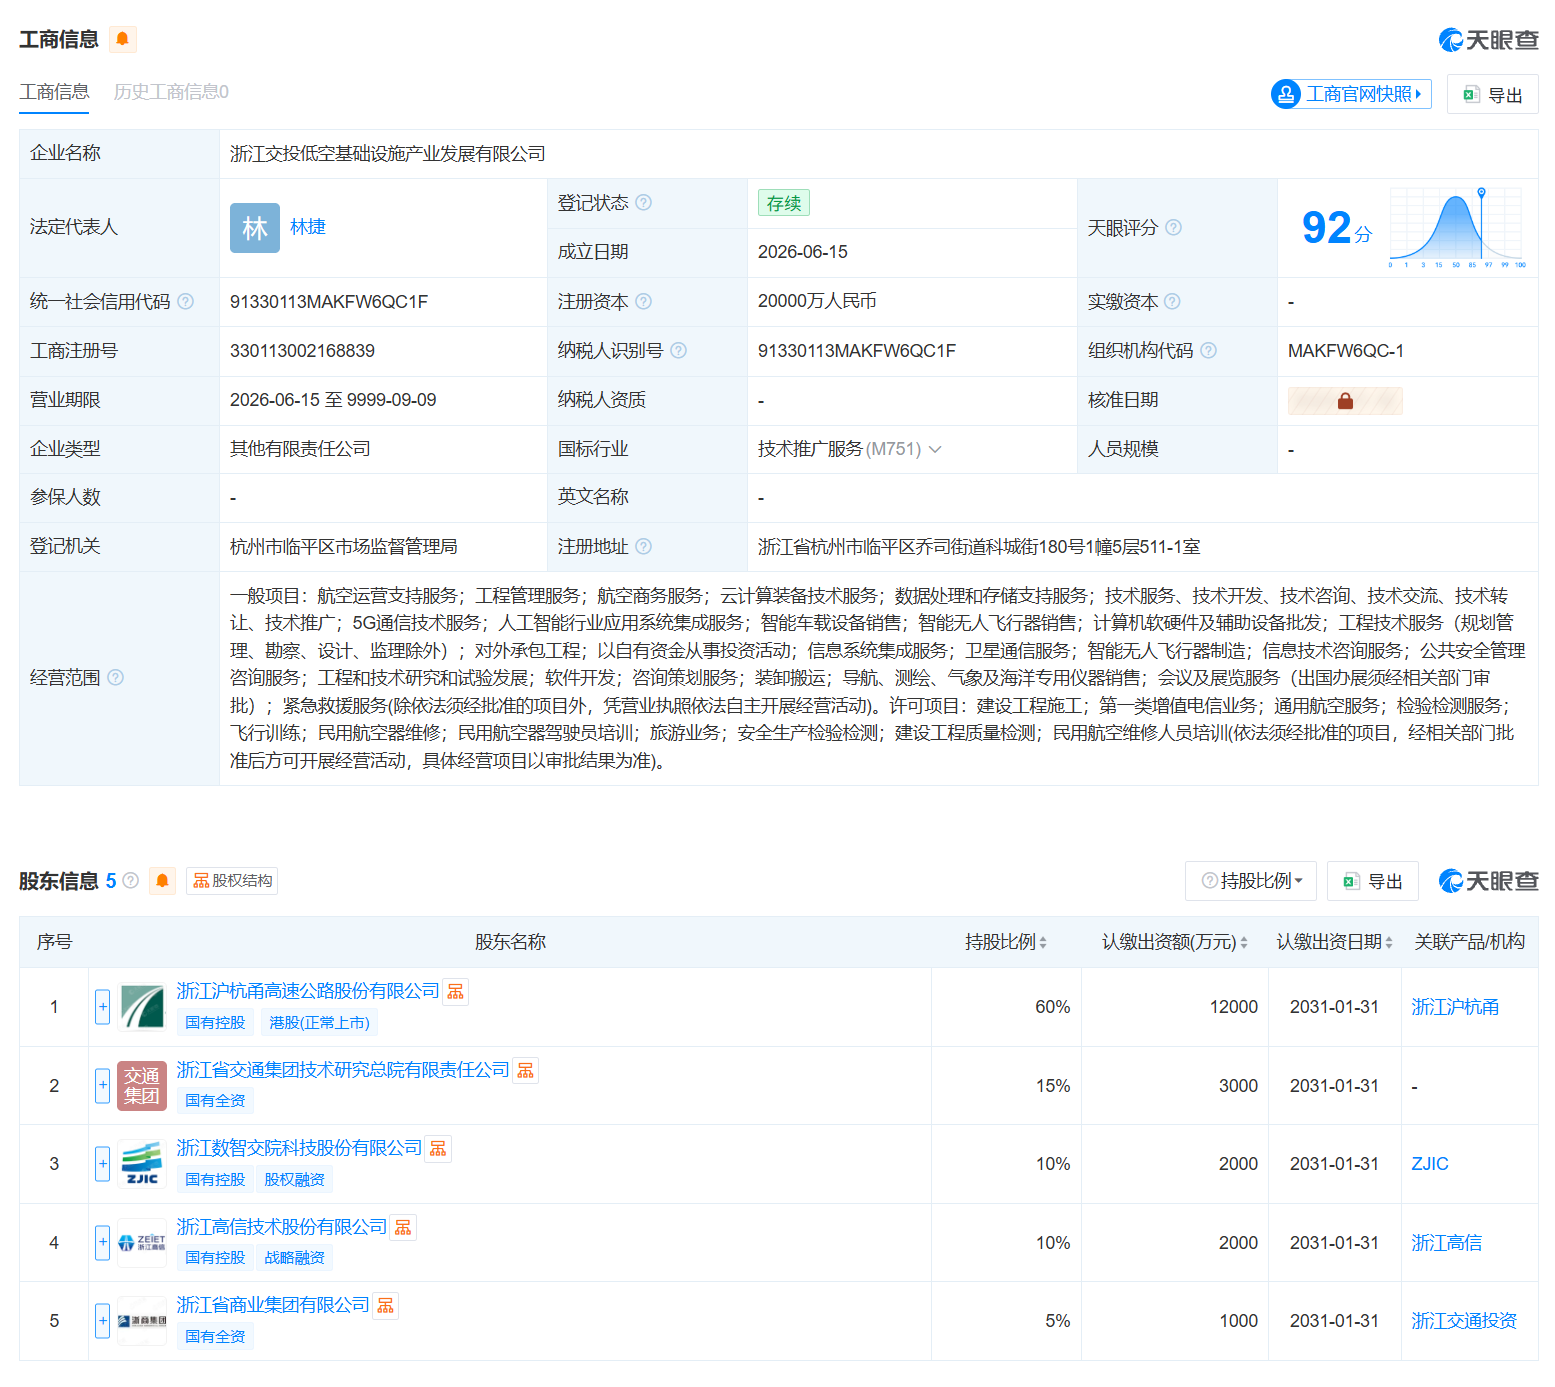
Task: Click the ZEIET 浙江高信 logo thumbnail
Action: point(142,1242)
